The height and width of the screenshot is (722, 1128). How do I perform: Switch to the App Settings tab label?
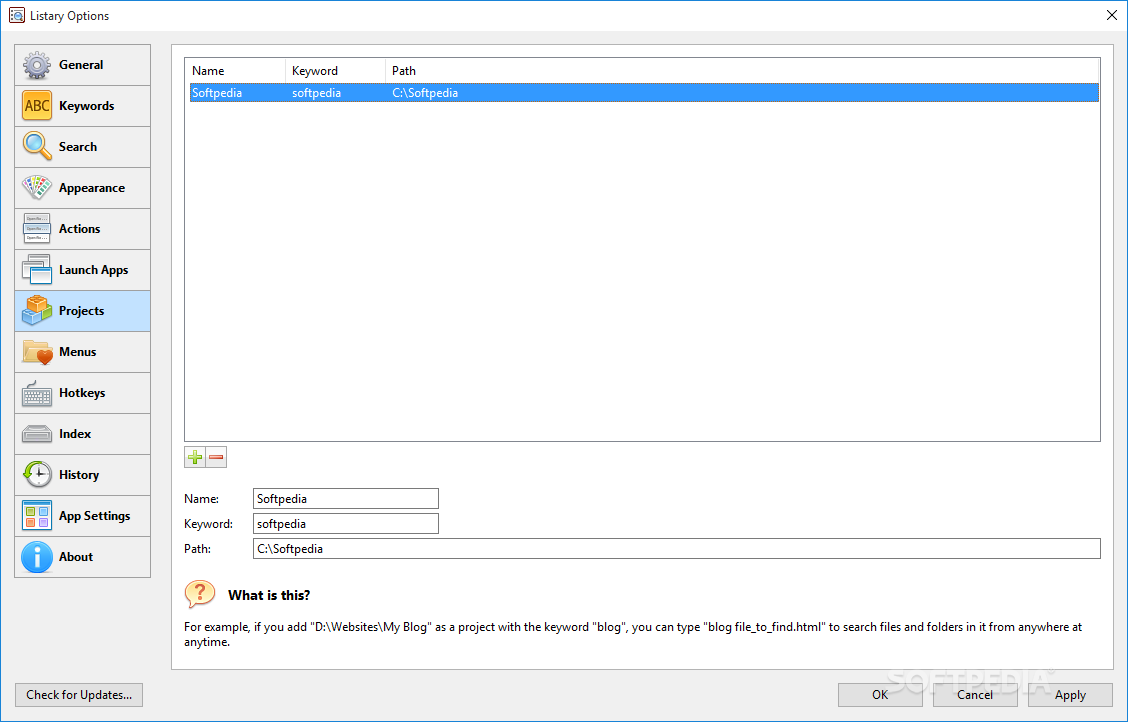[x=94, y=516]
